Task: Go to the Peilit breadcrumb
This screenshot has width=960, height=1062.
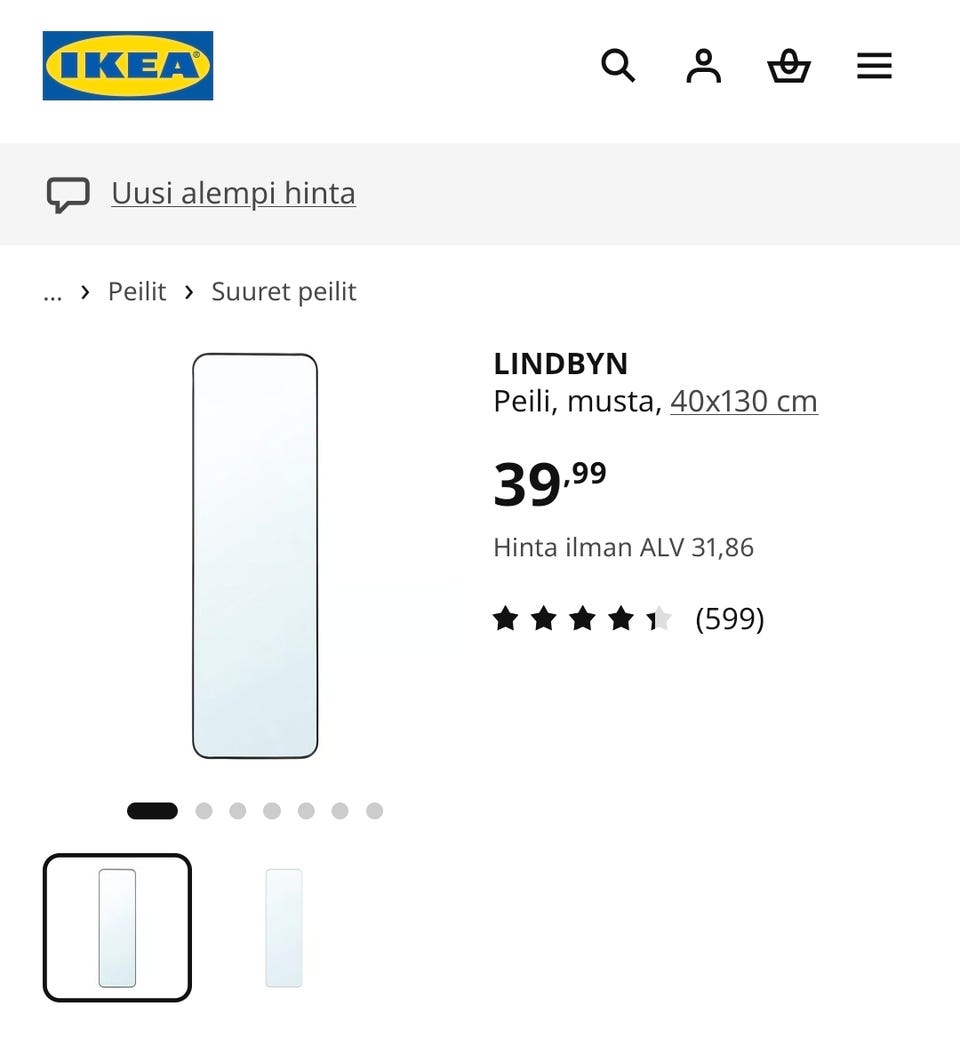Action: click(x=137, y=291)
